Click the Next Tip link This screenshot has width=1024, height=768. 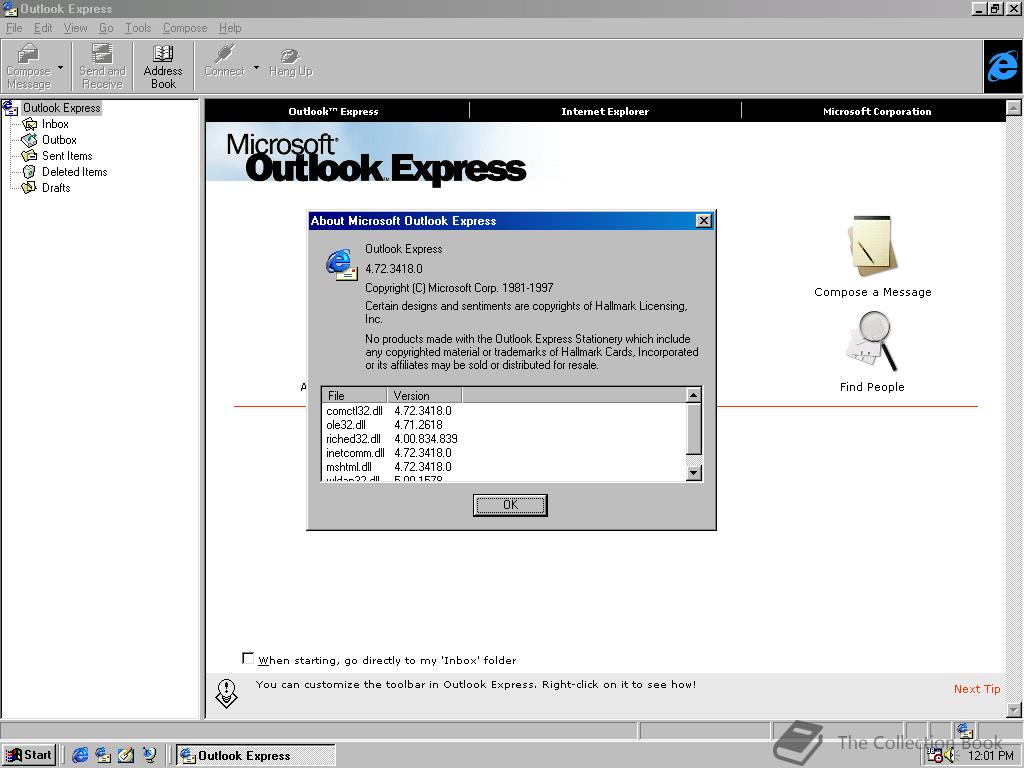[x=976, y=689]
